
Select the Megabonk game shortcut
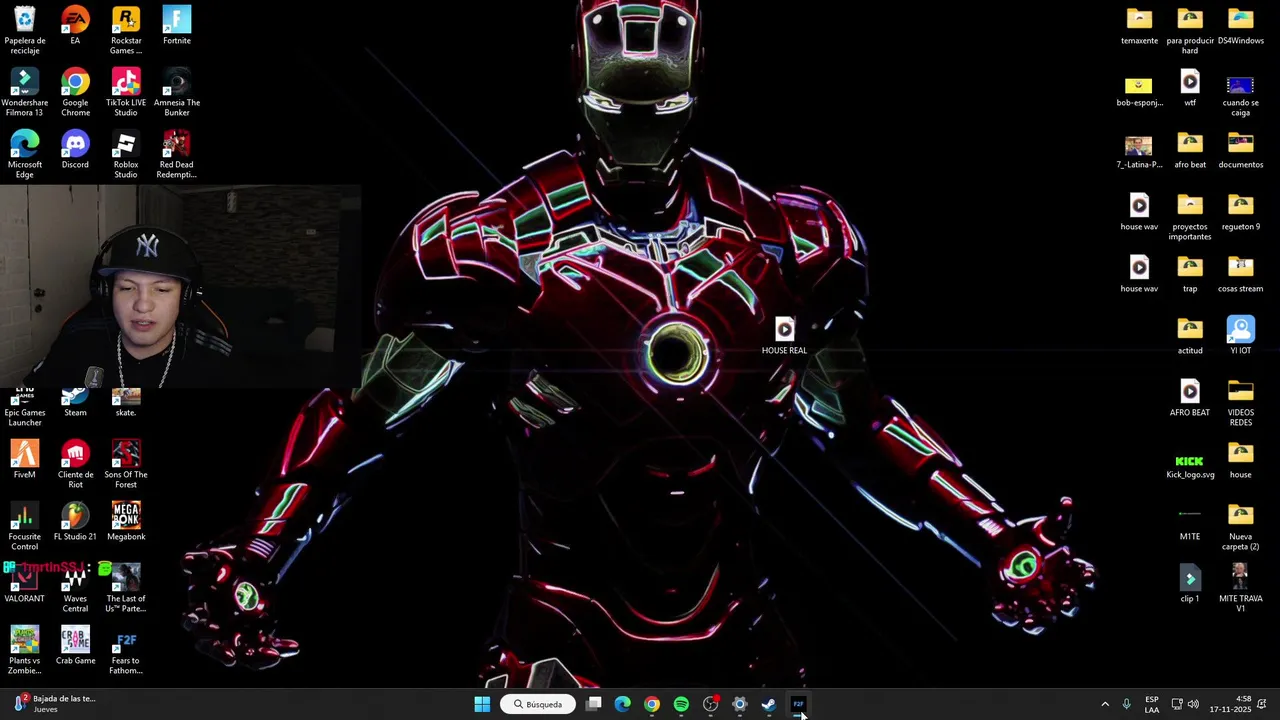(x=126, y=522)
